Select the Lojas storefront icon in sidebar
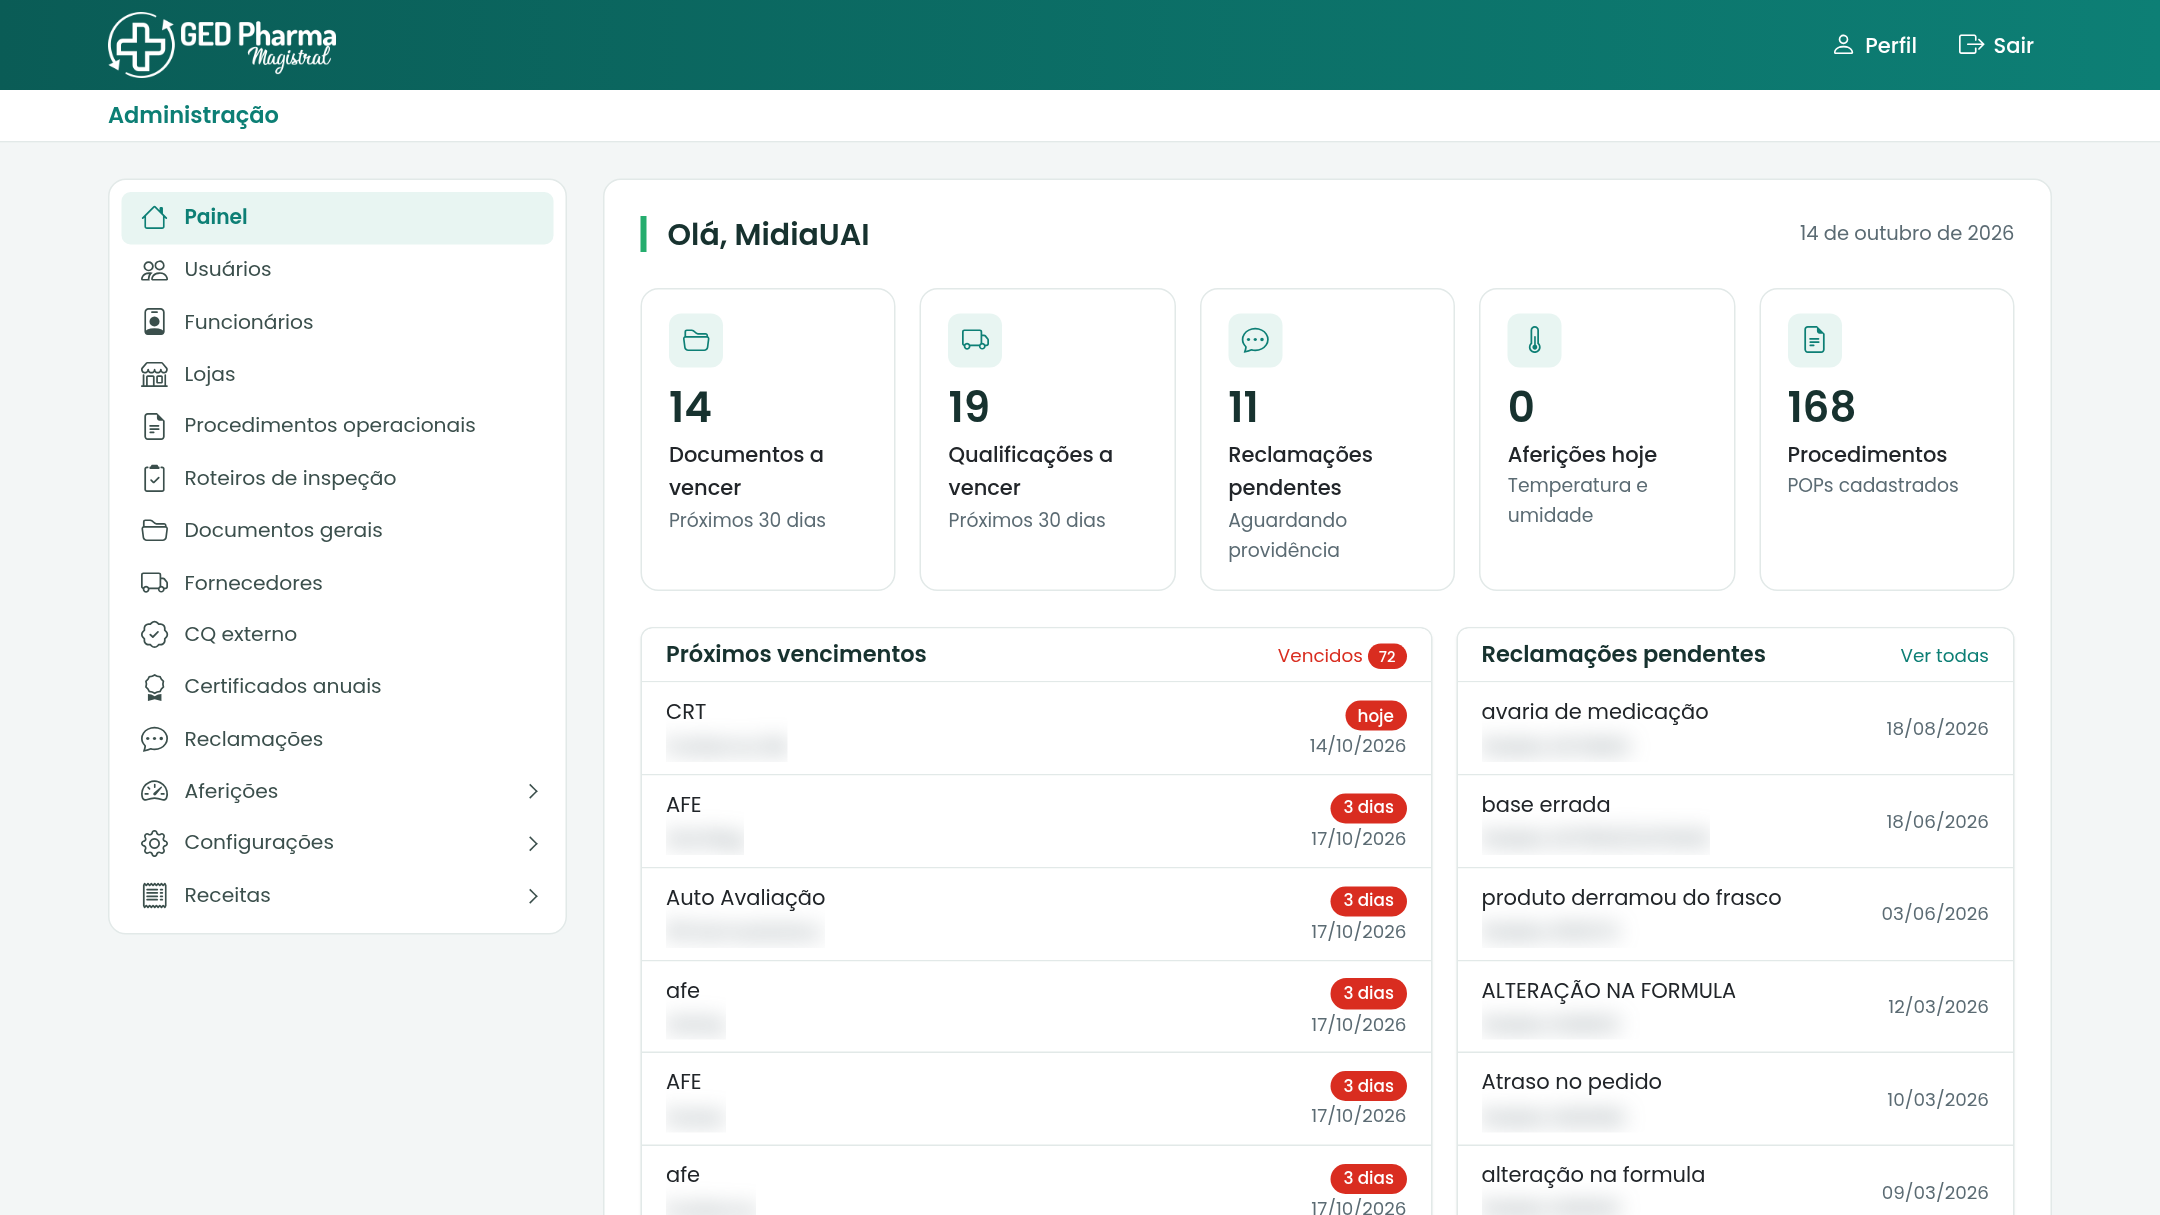This screenshot has height=1215, width=2160. (154, 374)
